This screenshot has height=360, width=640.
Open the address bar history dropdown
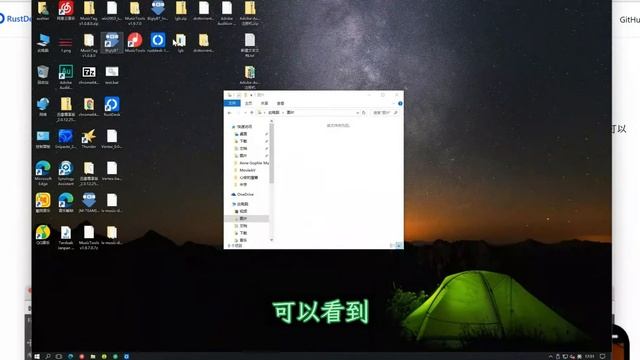click(358, 113)
